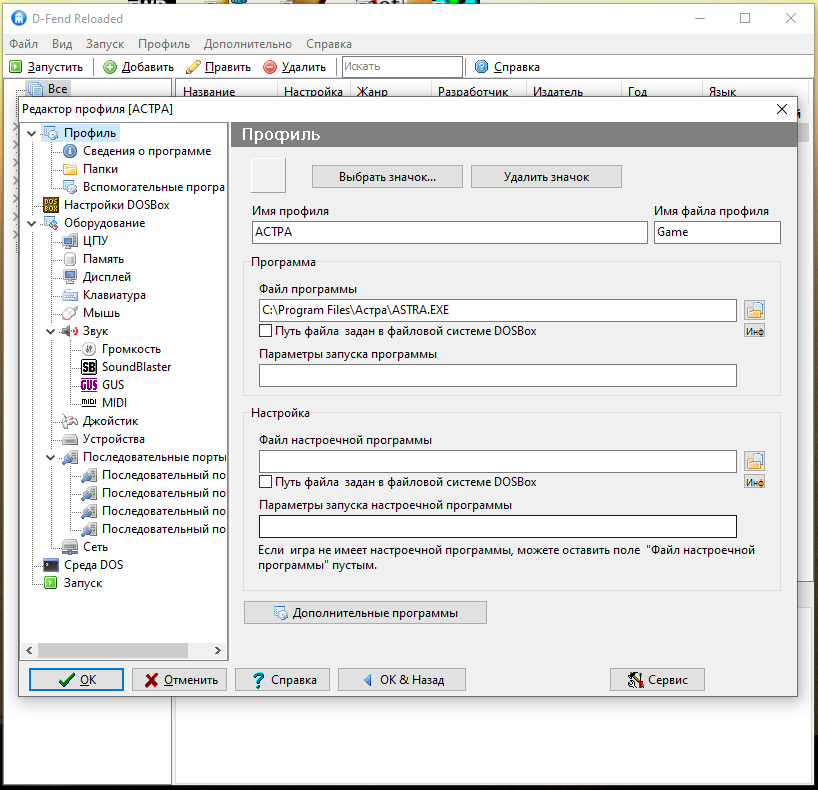The width and height of the screenshot is (818, 790).
Task: Open the Профиль menu in menu bar
Action: tap(164, 44)
